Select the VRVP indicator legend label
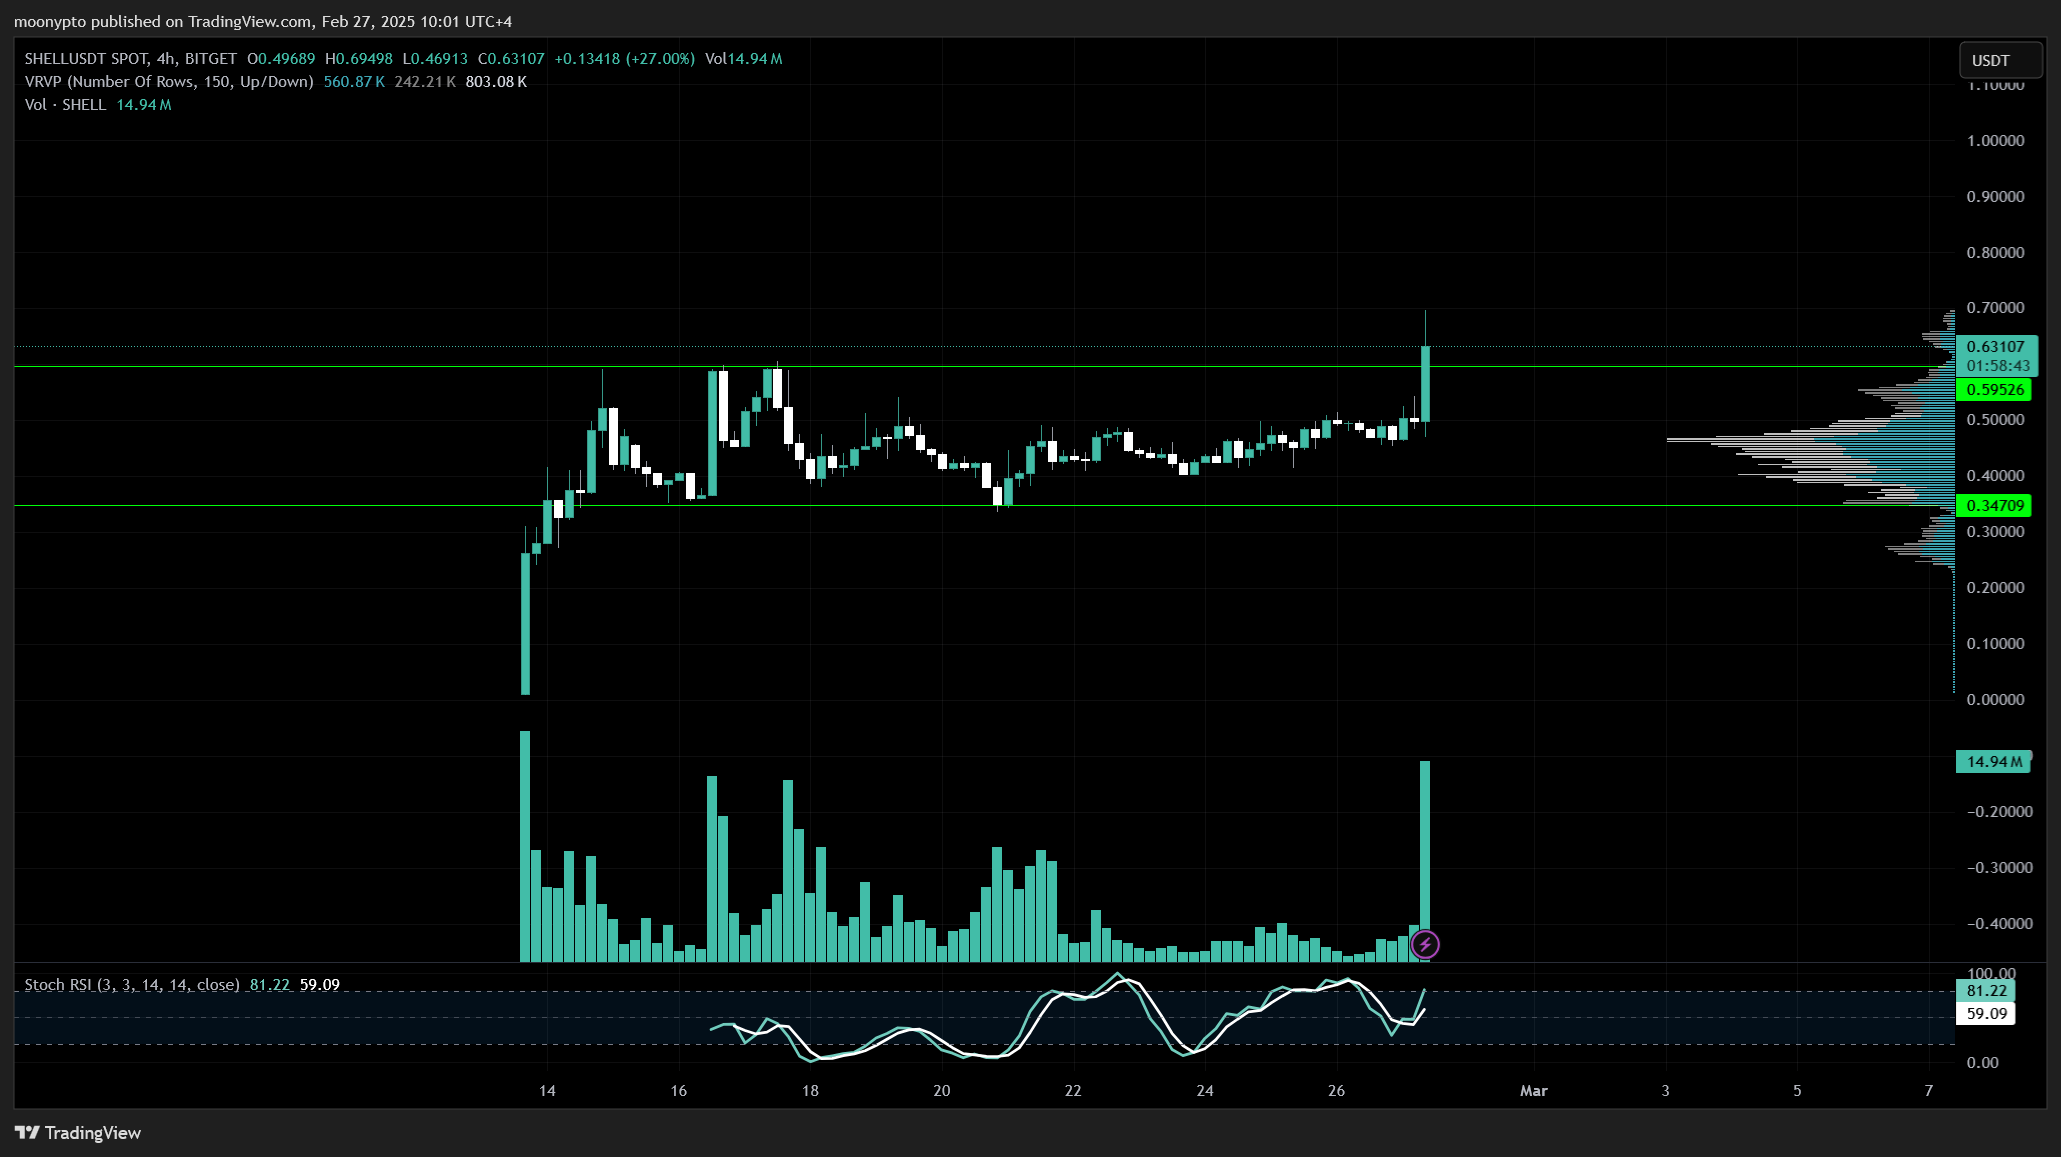The height and width of the screenshot is (1157, 2061). pyautogui.click(x=169, y=82)
